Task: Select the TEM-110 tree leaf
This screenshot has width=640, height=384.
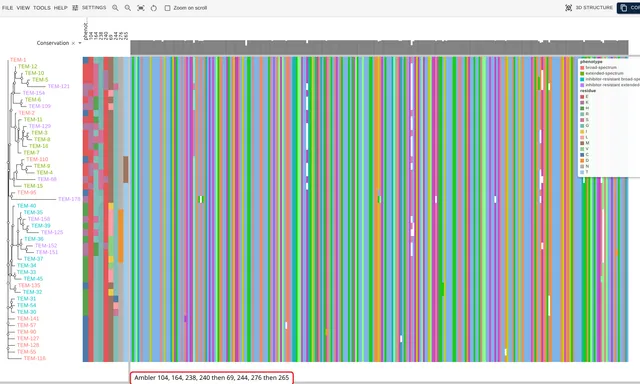Action: coord(37,159)
